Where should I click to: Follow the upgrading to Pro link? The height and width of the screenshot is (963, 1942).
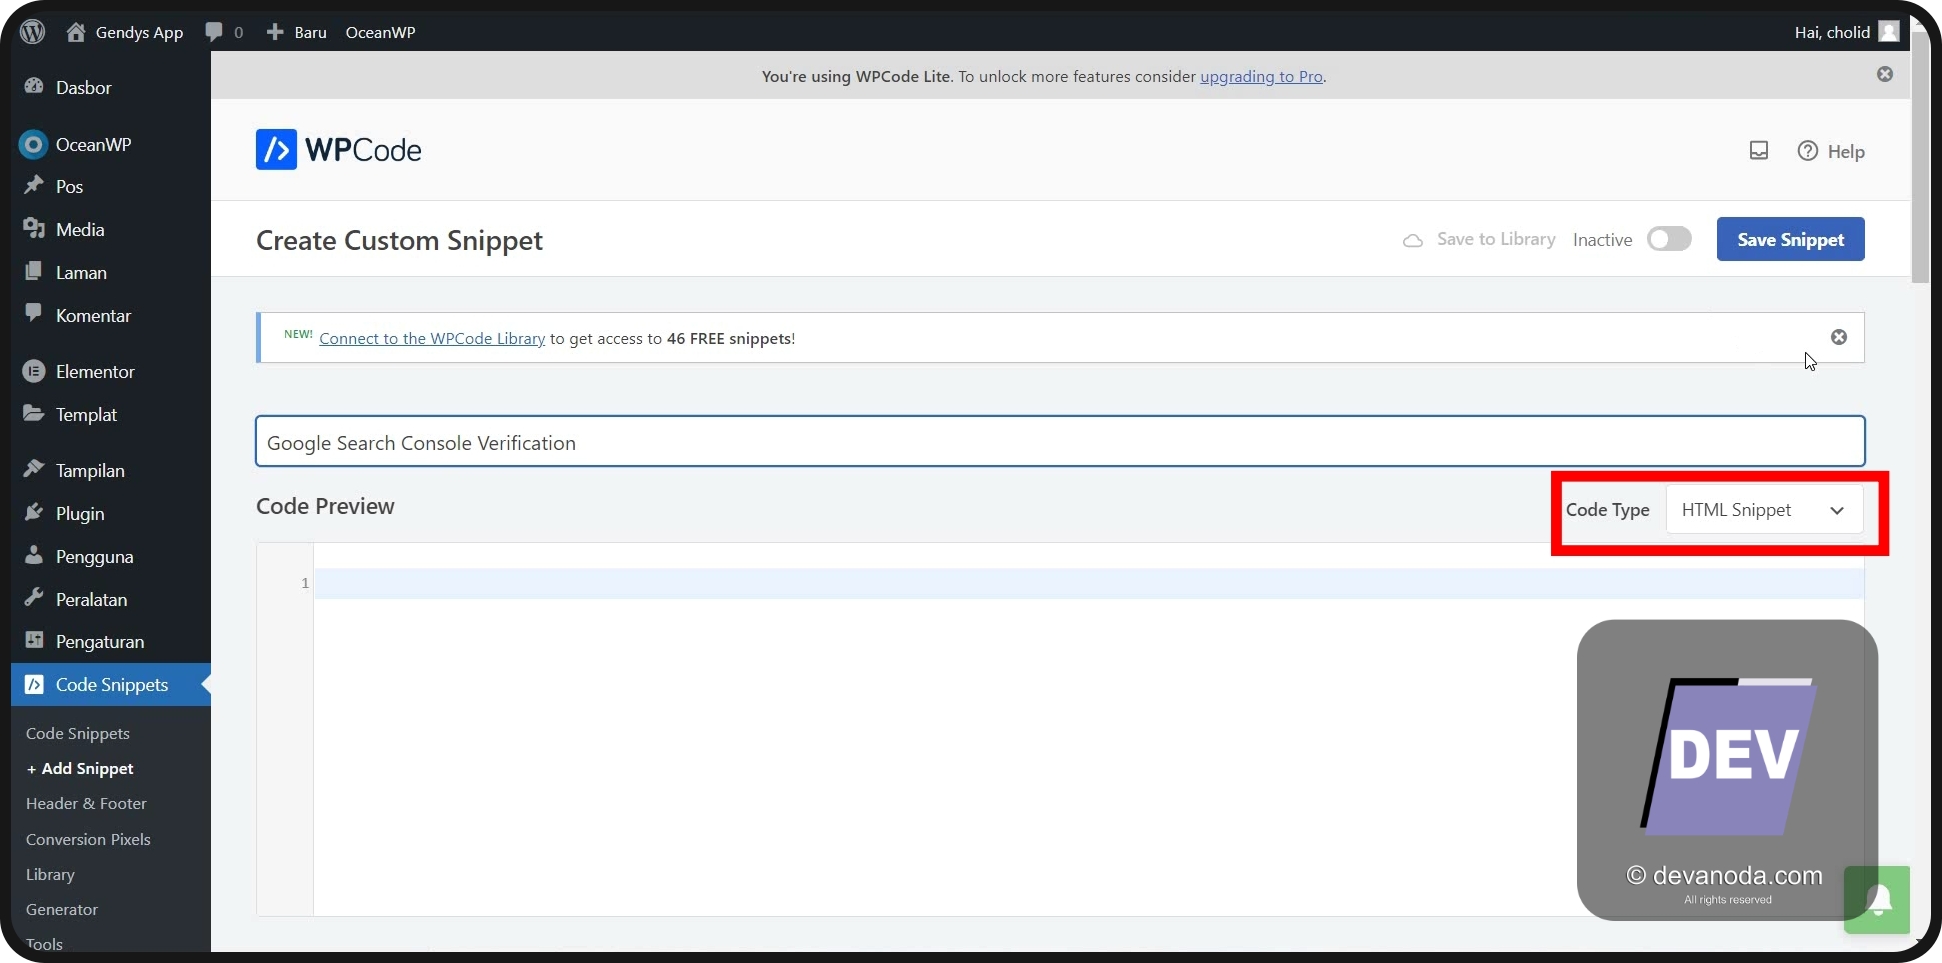1261,76
